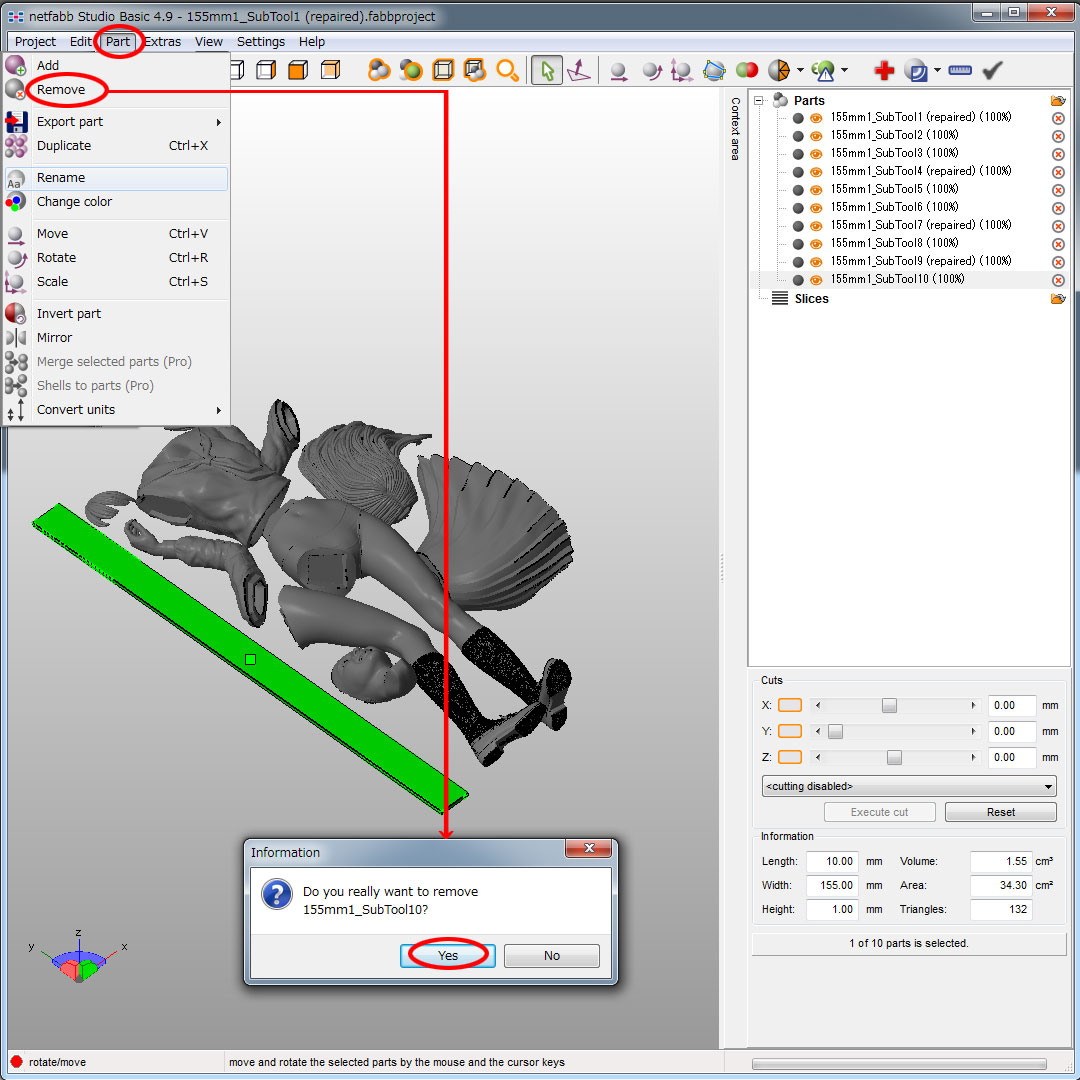This screenshot has width=1080, height=1080.
Task: Click the magnifier zoom selection icon
Action: click(x=508, y=70)
